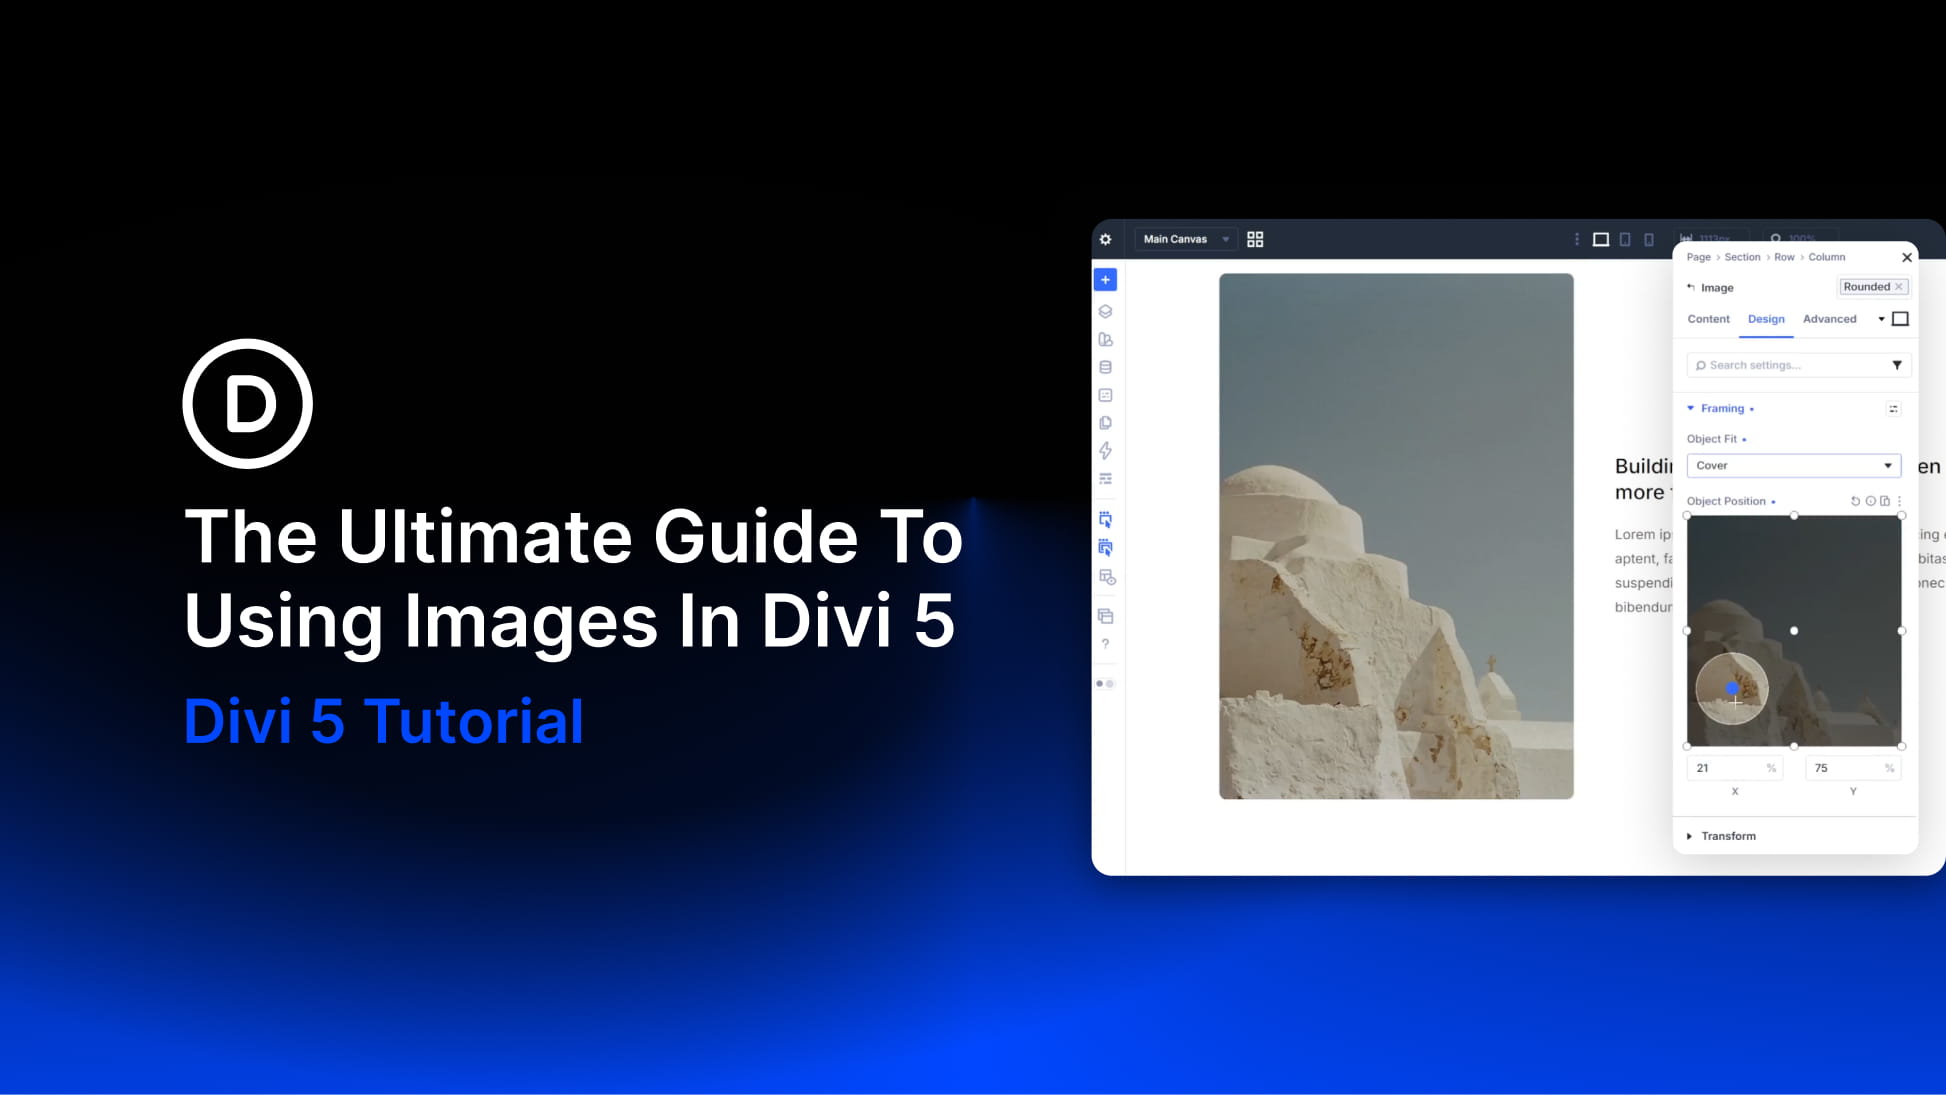Viewport: 1946px width, 1095px height.
Task: Toggle the layout preview eye icon
Action: (1107, 577)
